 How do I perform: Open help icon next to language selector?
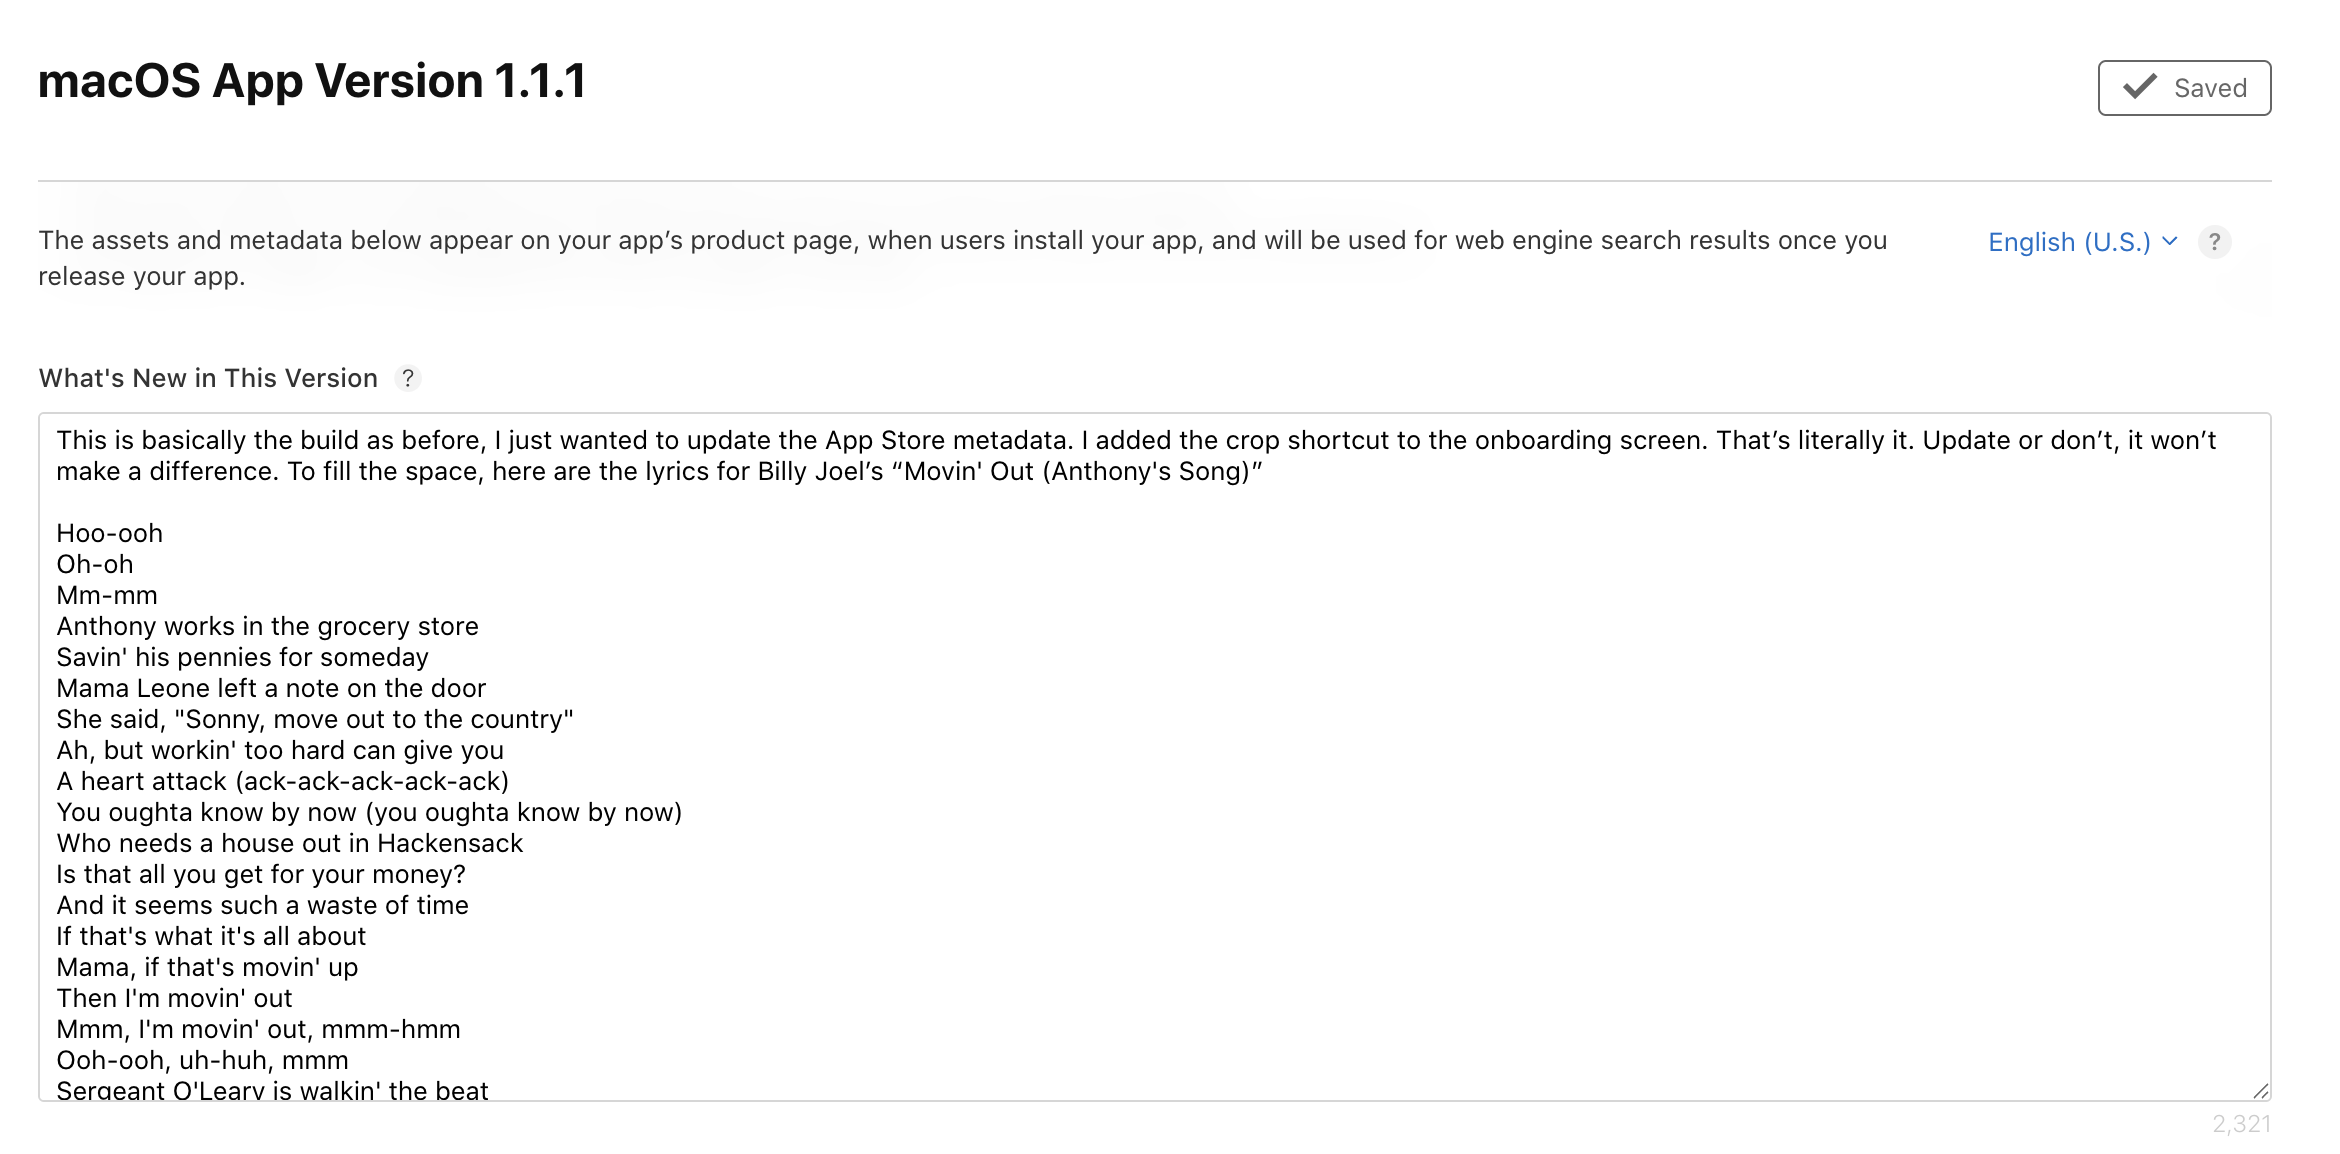(x=2214, y=242)
